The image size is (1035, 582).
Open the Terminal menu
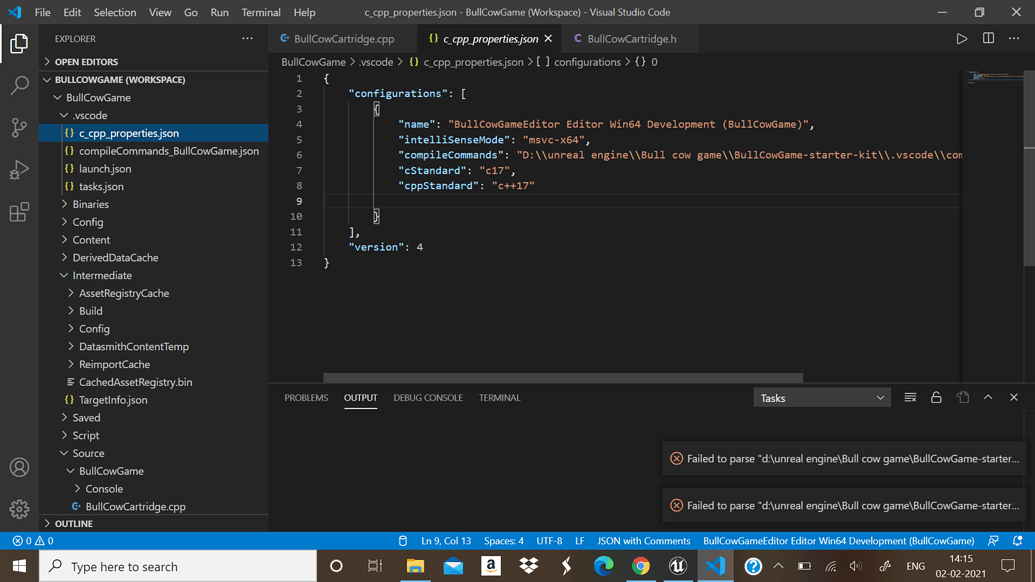(260, 13)
